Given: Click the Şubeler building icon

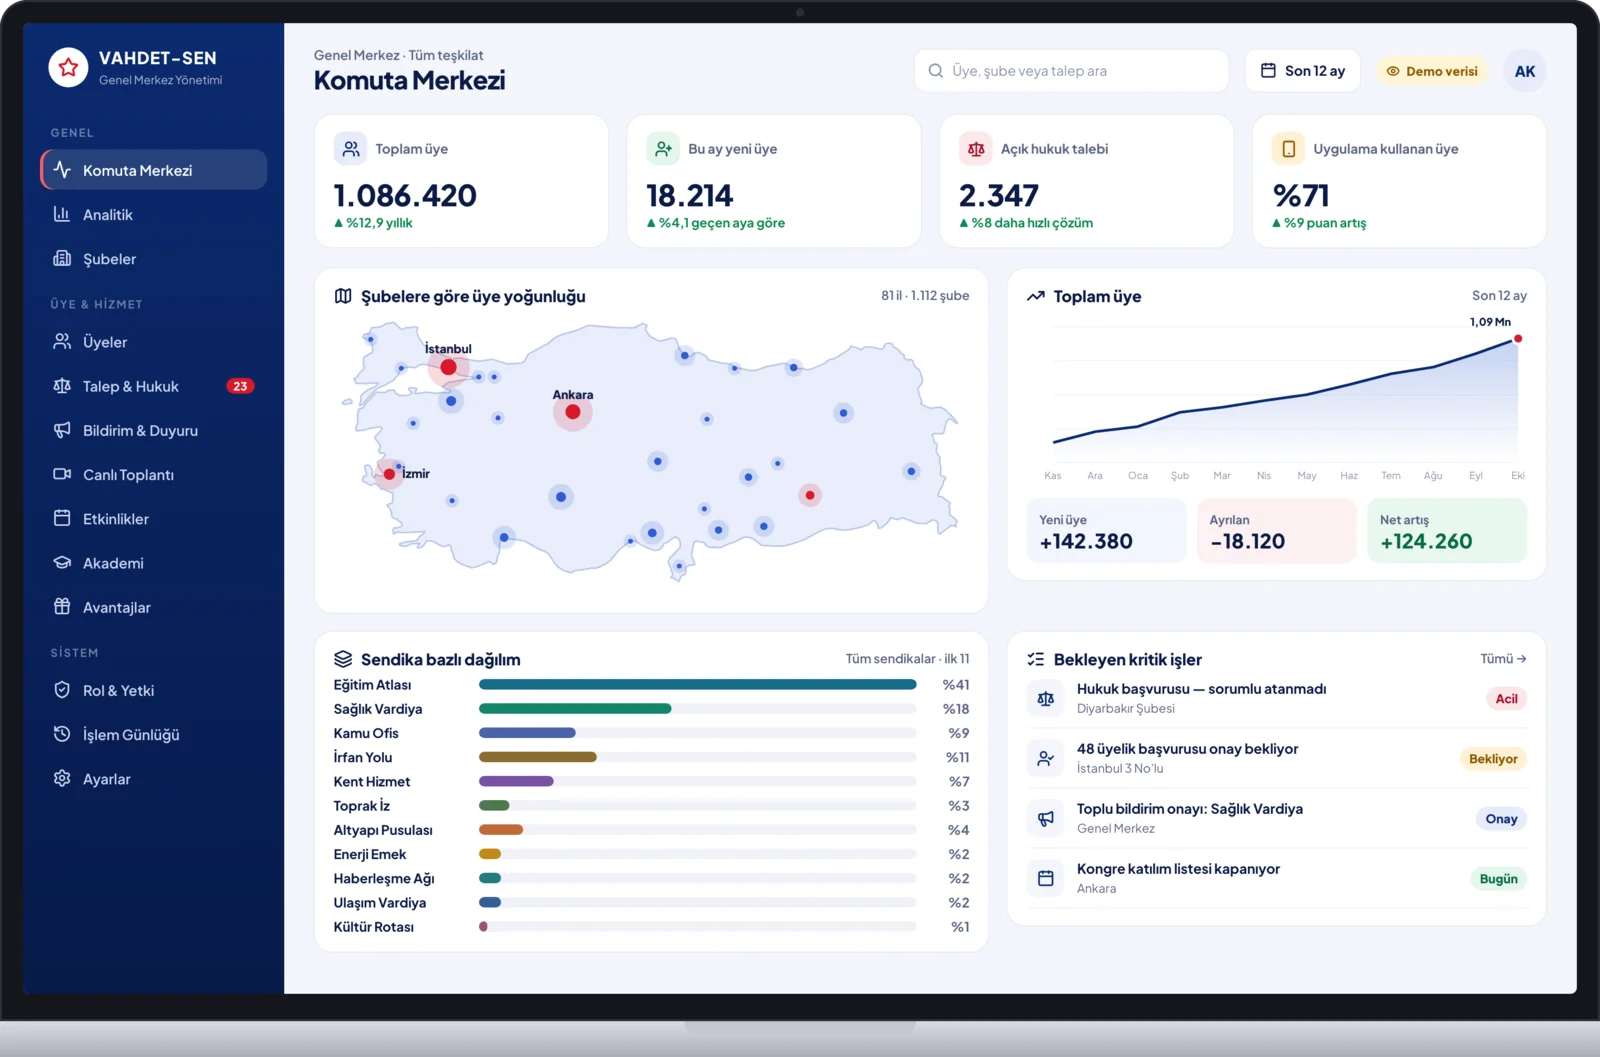Looking at the screenshot, I should click(x=62, y=258).
